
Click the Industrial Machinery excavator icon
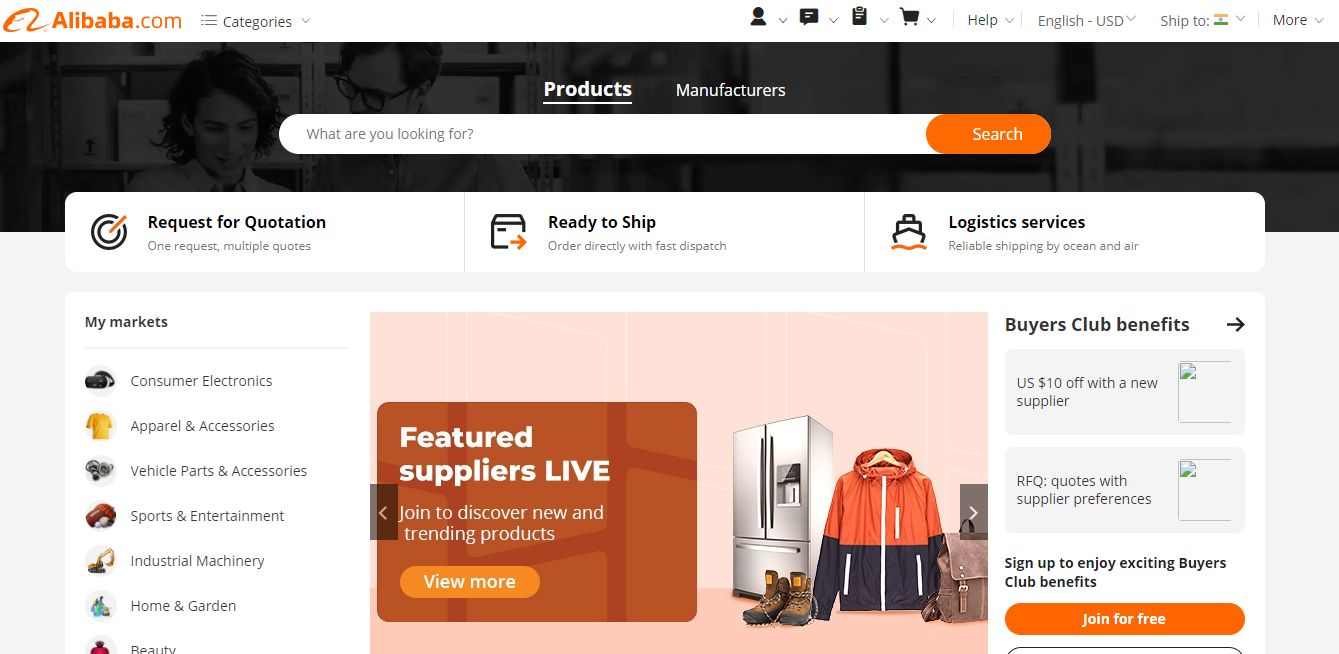coord(100,560)
